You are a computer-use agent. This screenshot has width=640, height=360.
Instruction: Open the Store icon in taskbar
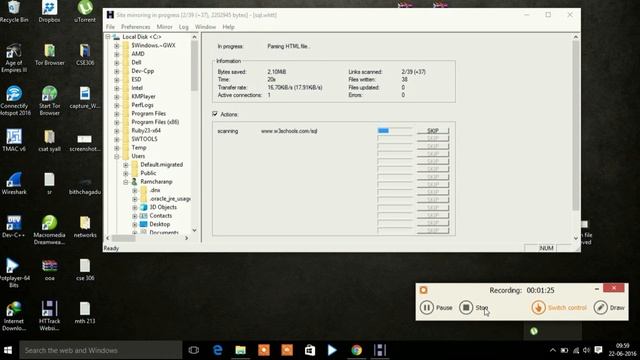(x=310, y=350)
